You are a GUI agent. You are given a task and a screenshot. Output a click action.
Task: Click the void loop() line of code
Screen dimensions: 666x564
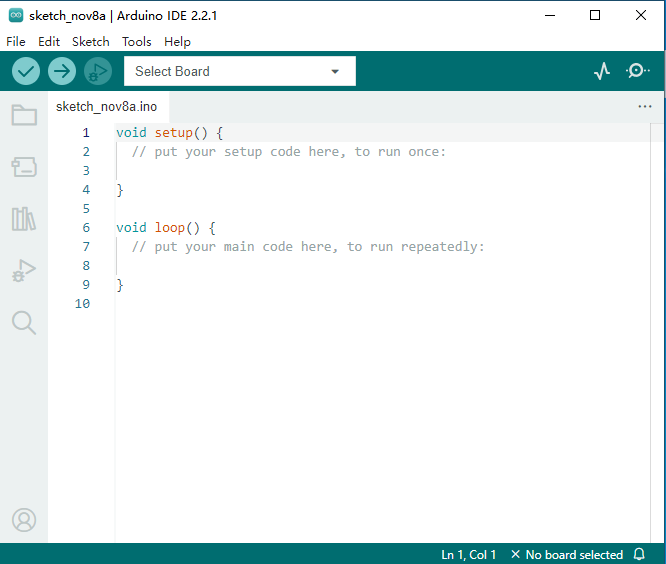click(166, 228)
